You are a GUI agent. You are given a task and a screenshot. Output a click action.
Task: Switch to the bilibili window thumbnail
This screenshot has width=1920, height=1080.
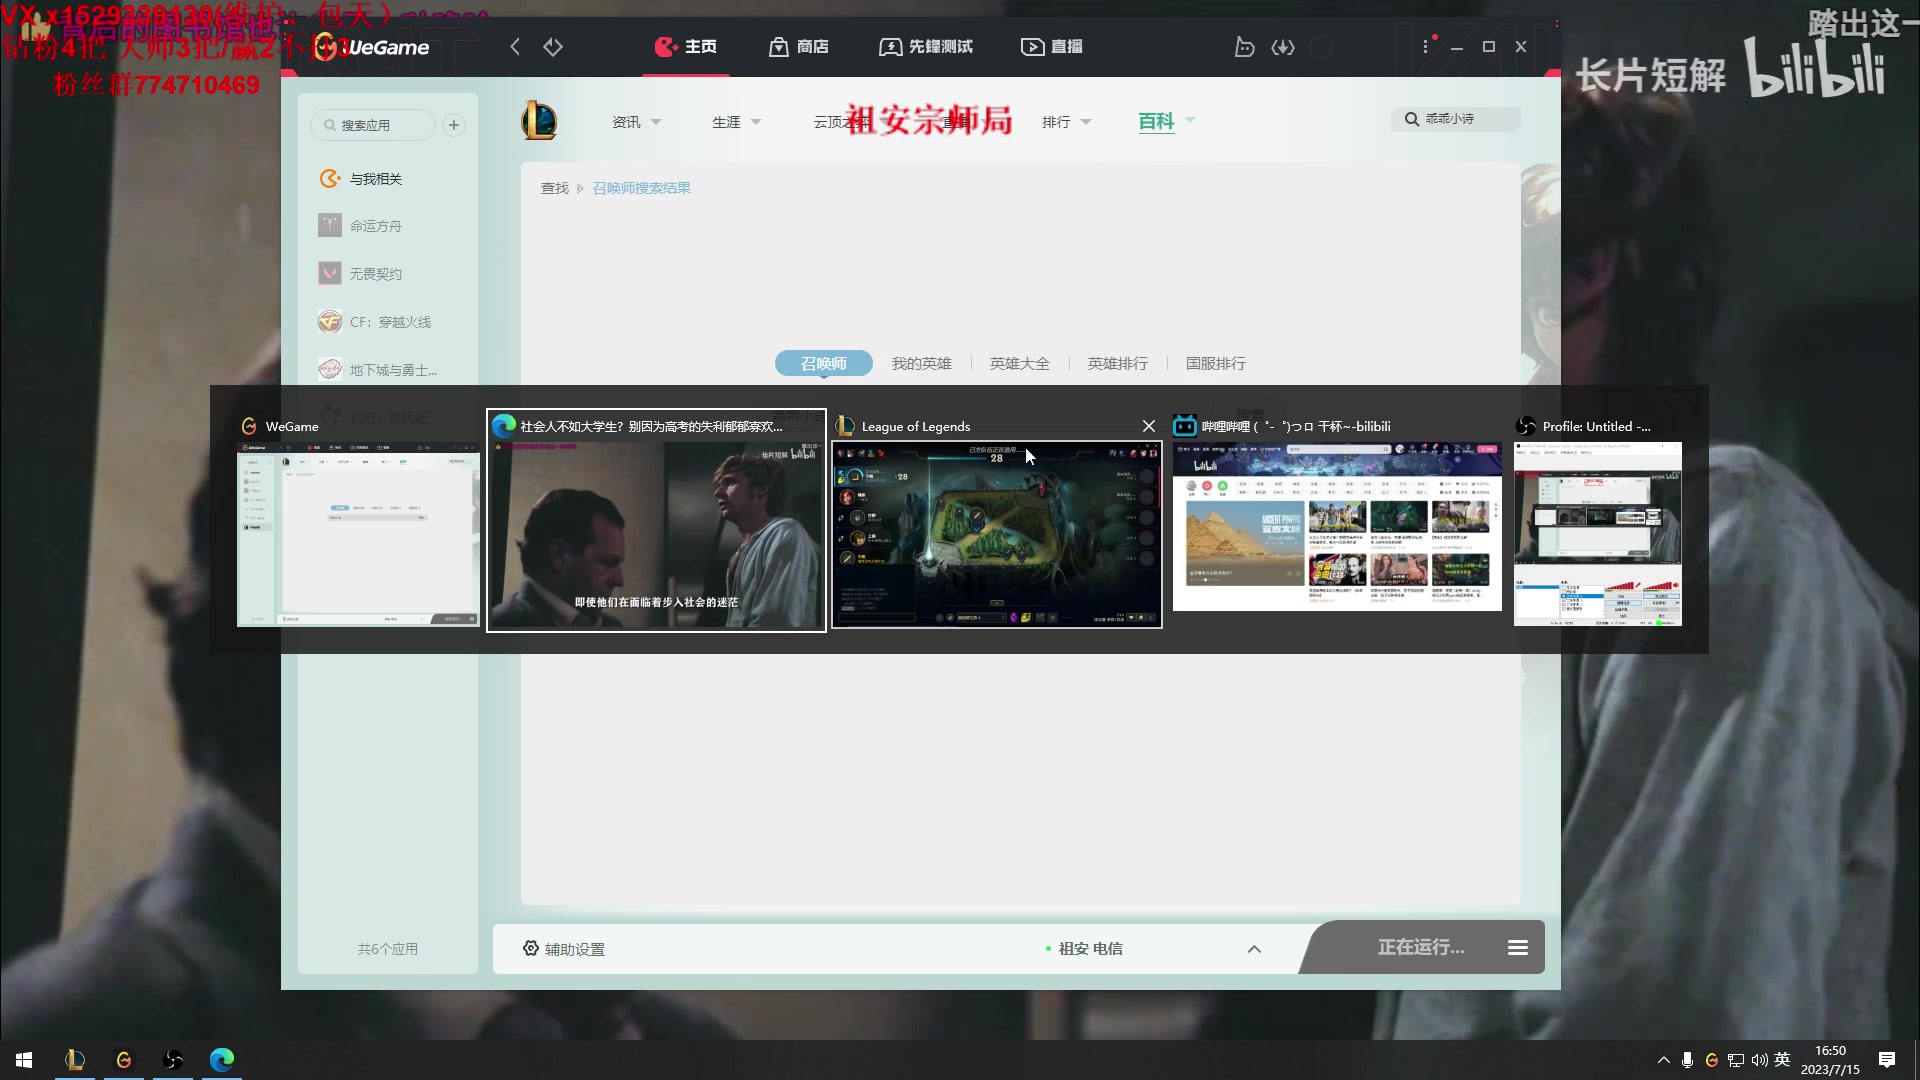point(1337,527)
